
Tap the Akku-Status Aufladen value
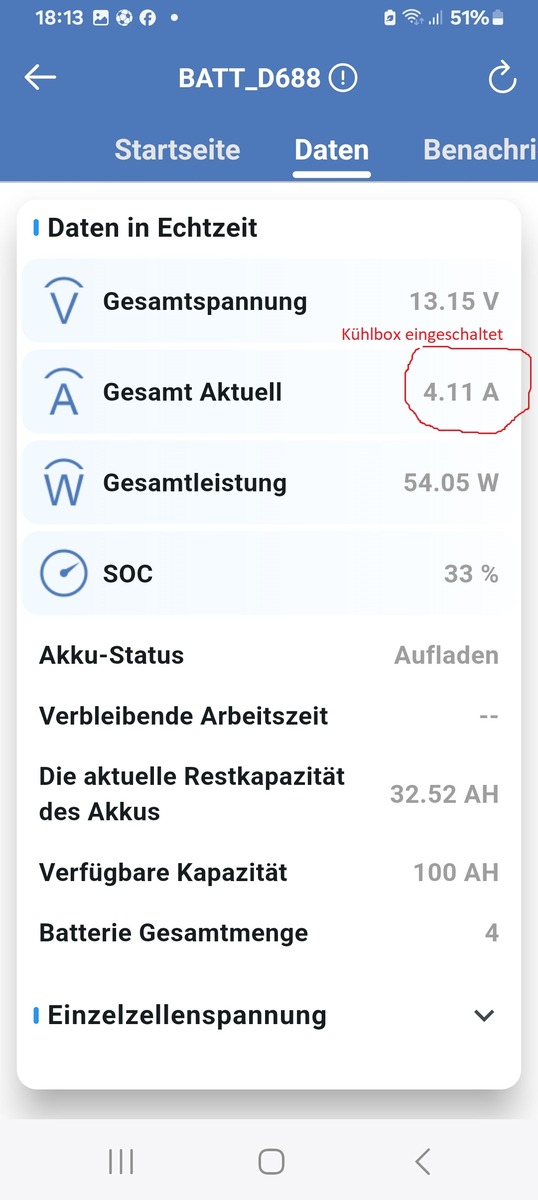[x=446, y=656]
